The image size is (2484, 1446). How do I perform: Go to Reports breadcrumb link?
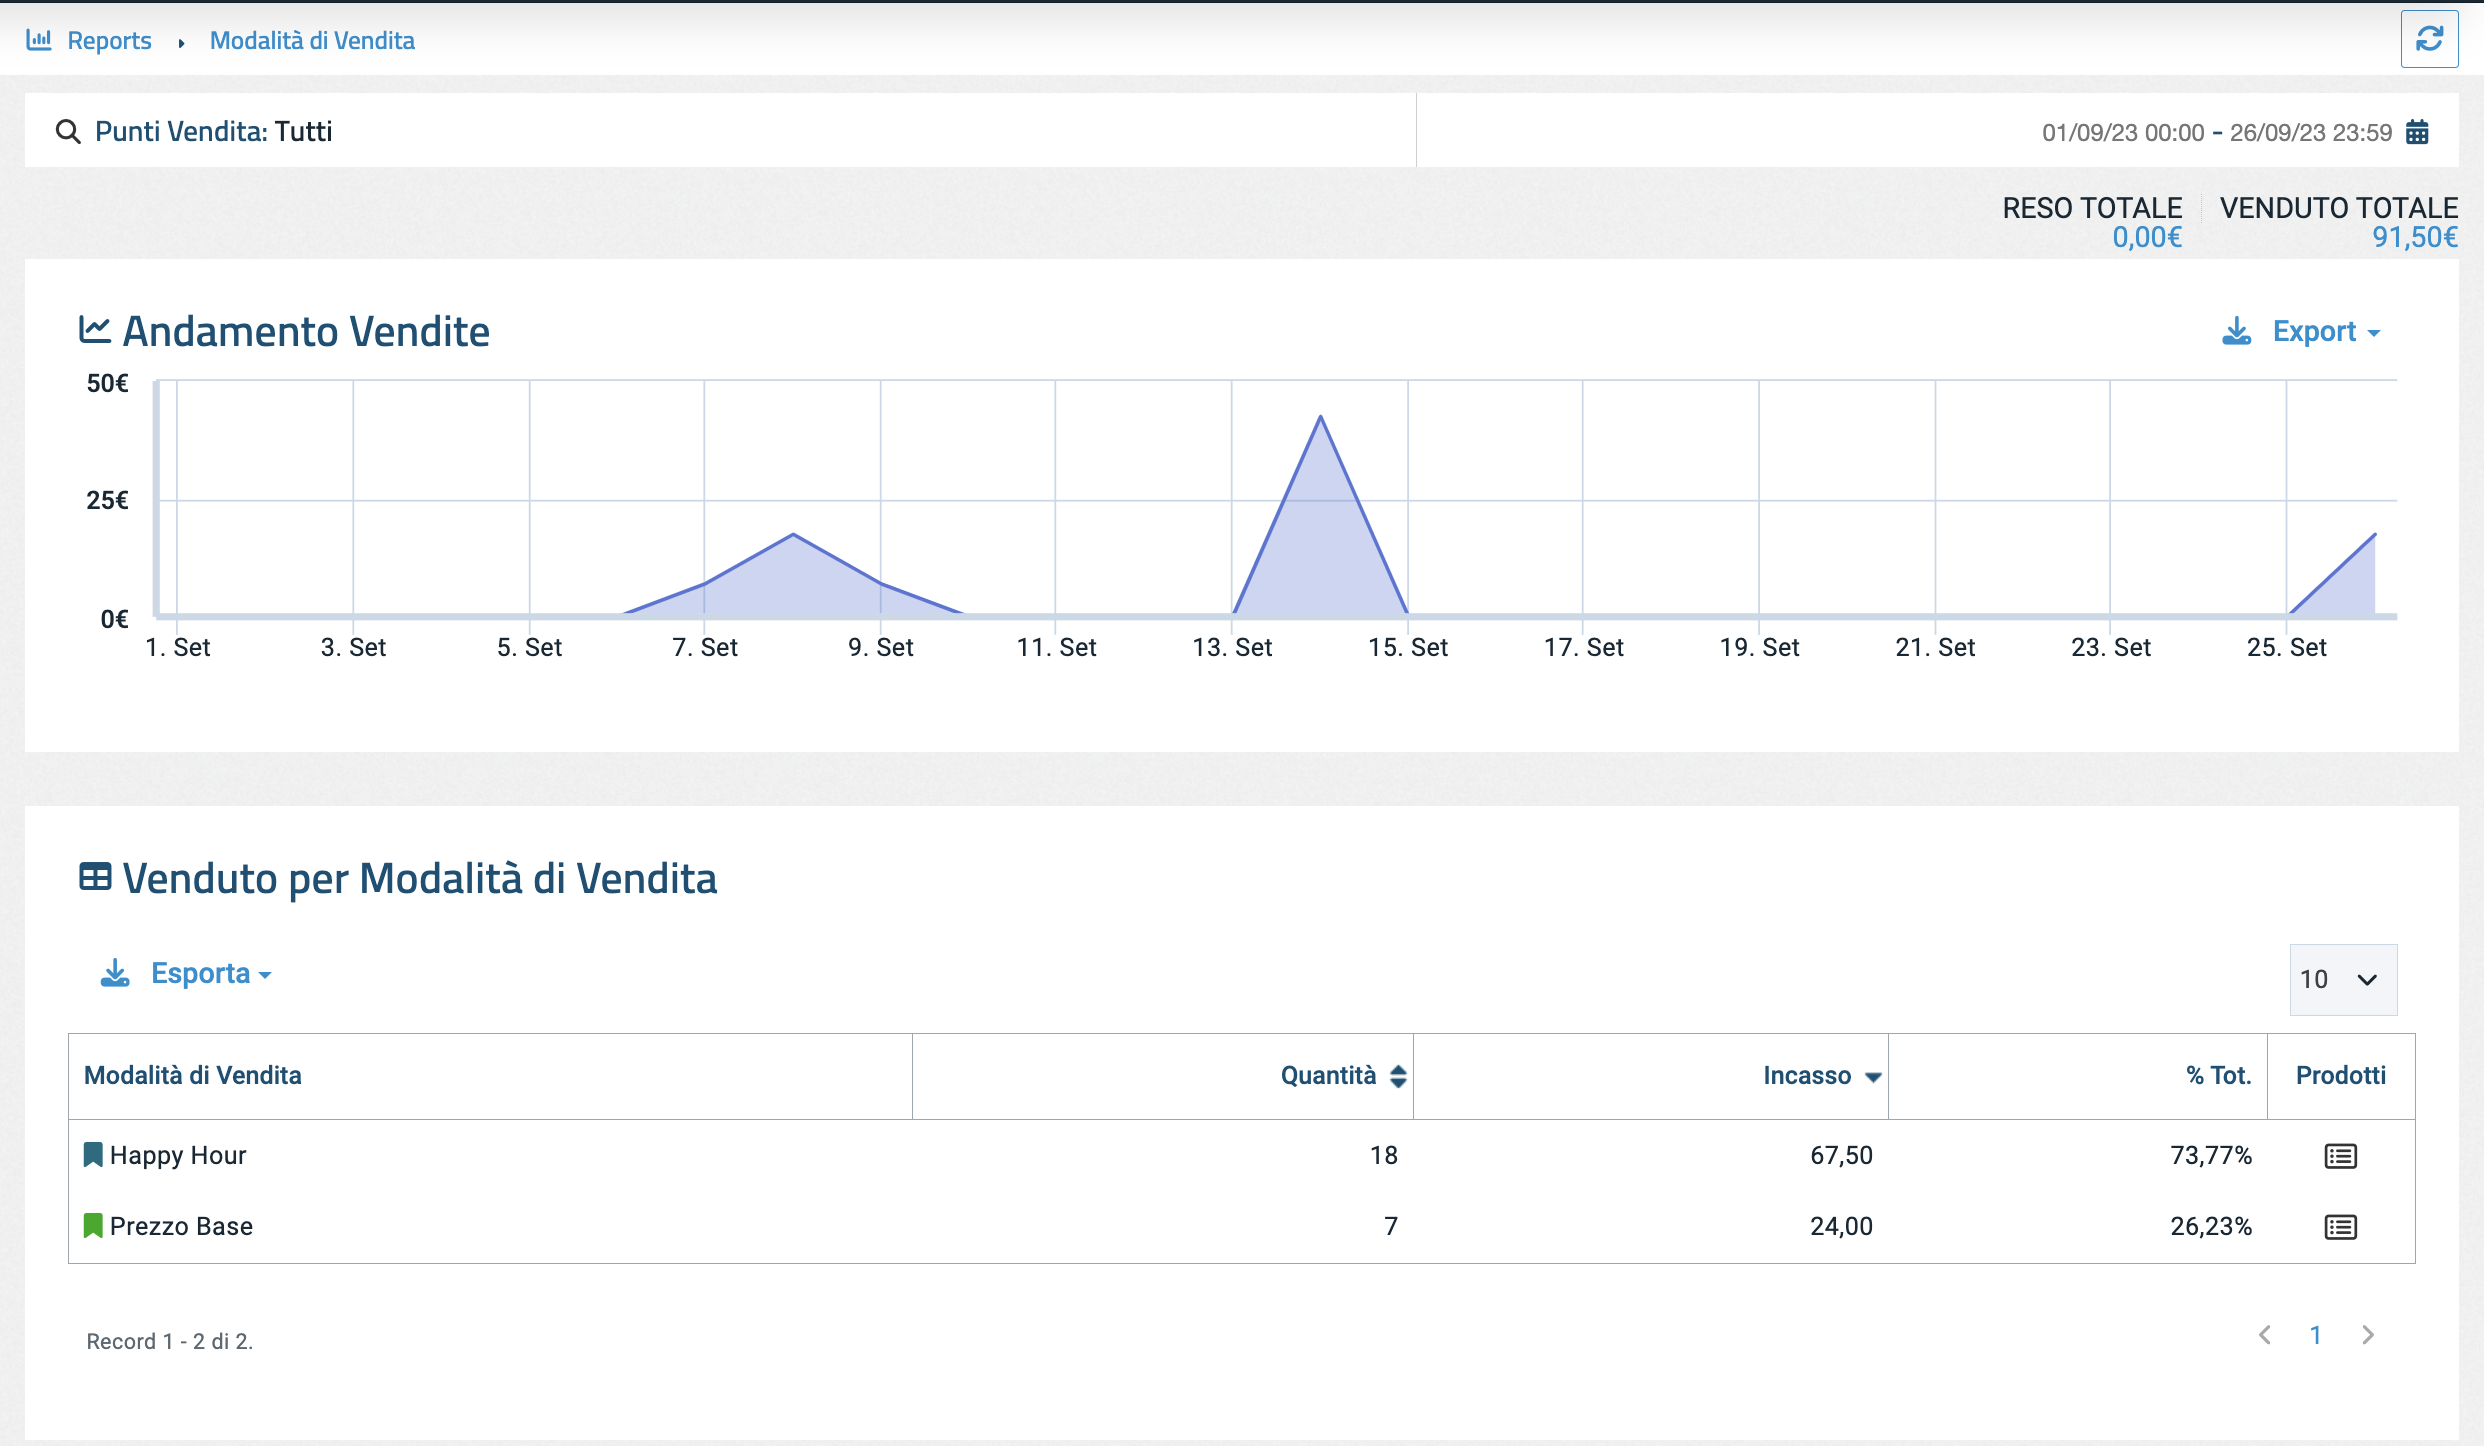tap(109, 41)
